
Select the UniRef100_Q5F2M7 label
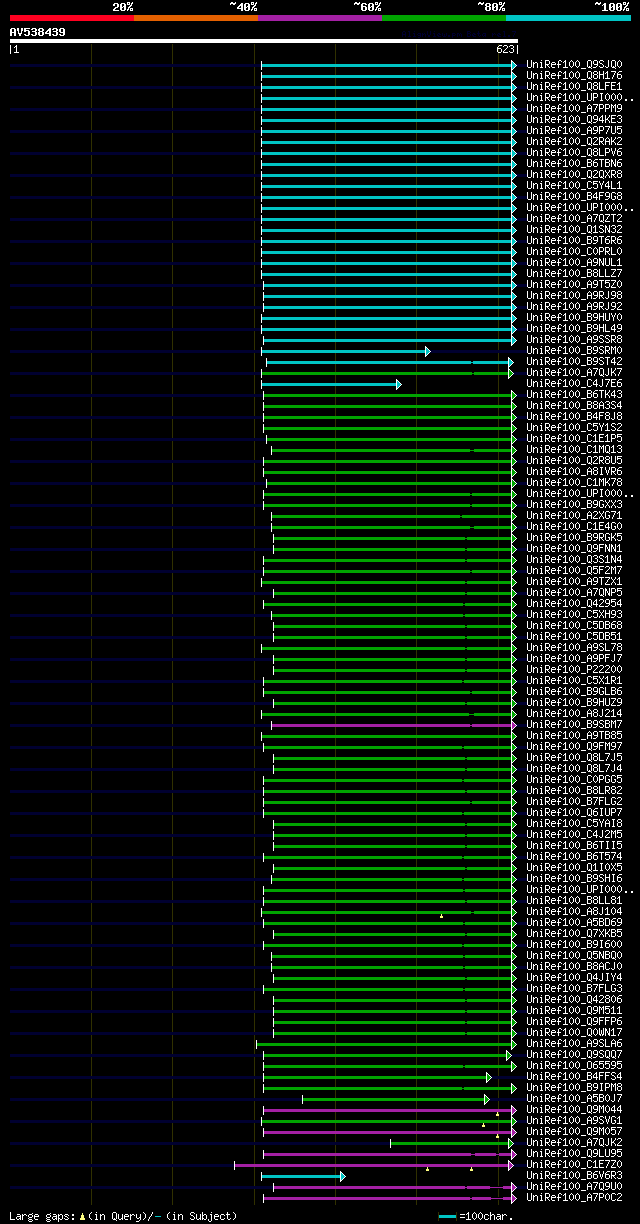(574, 571)
